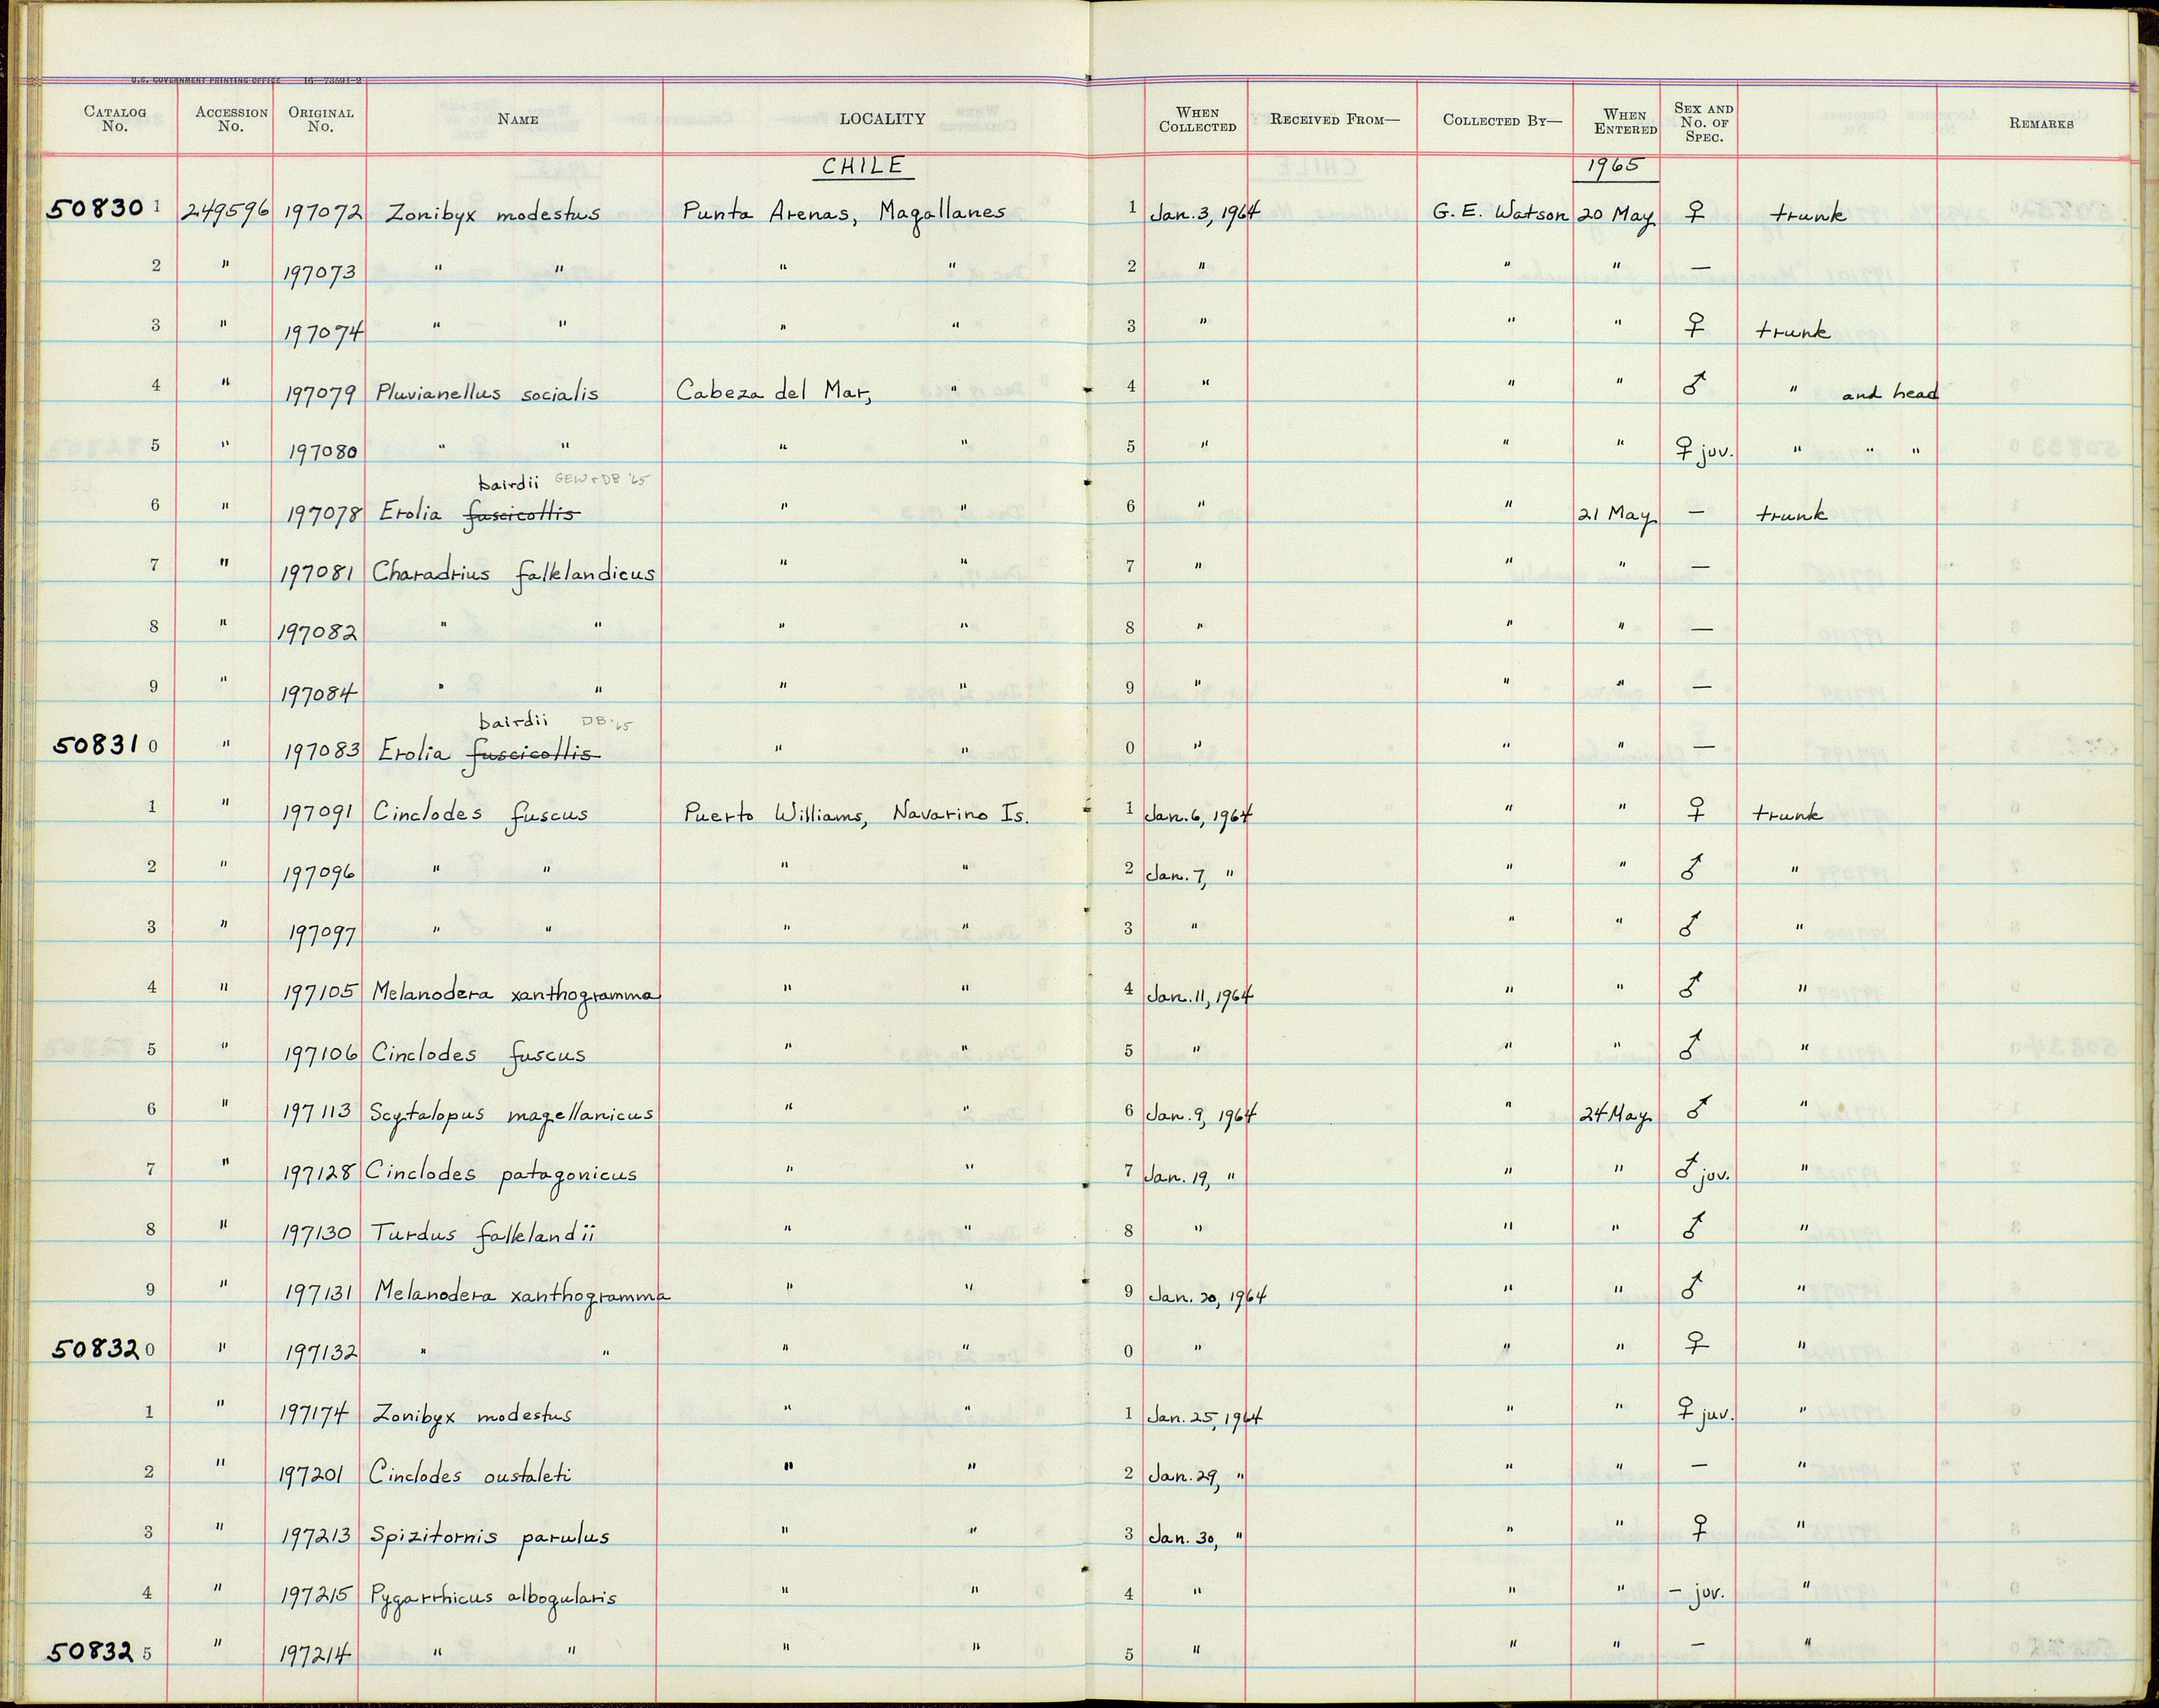
Task: Click the date Jan. 6, 1964
Action: (x=1199, y=814)
